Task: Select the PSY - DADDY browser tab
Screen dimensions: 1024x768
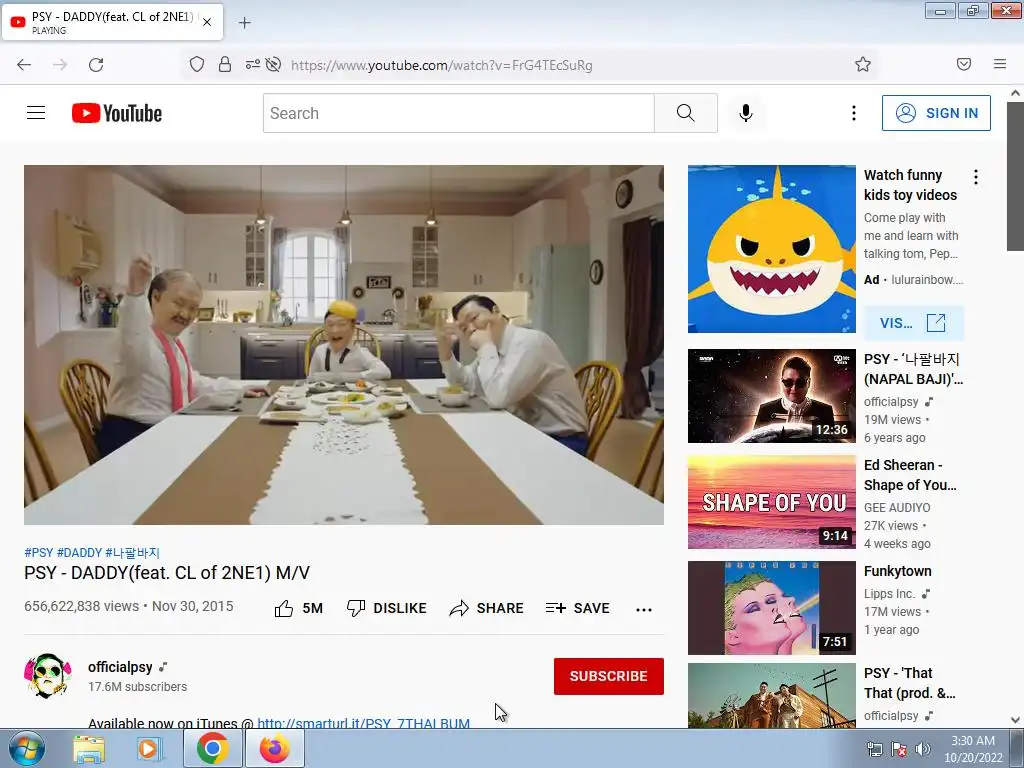Action: [x=112, y=22]
